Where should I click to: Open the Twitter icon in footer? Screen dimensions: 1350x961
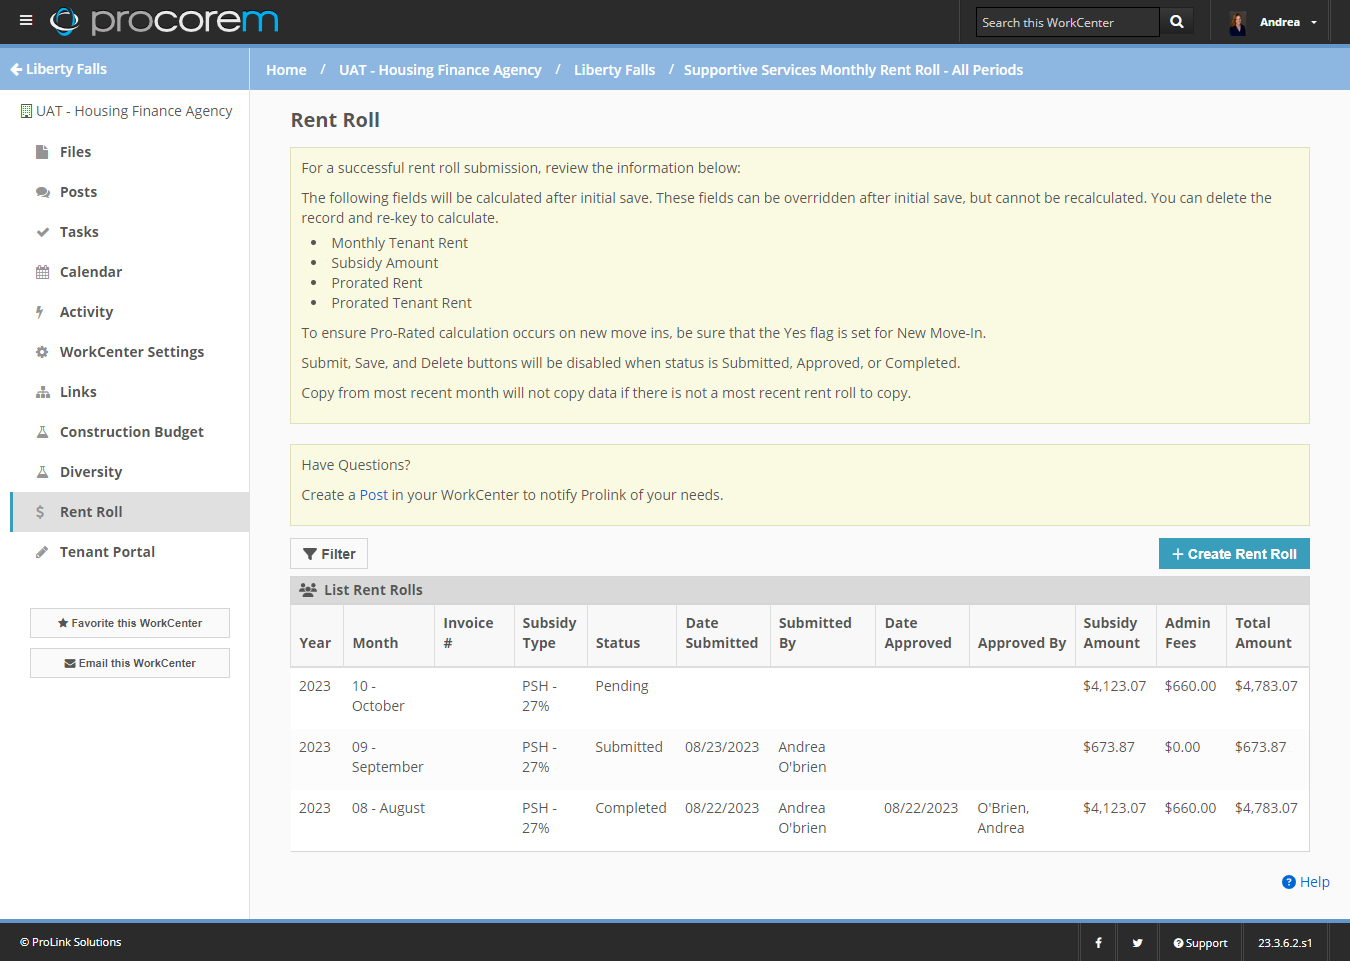point(1137,942)
